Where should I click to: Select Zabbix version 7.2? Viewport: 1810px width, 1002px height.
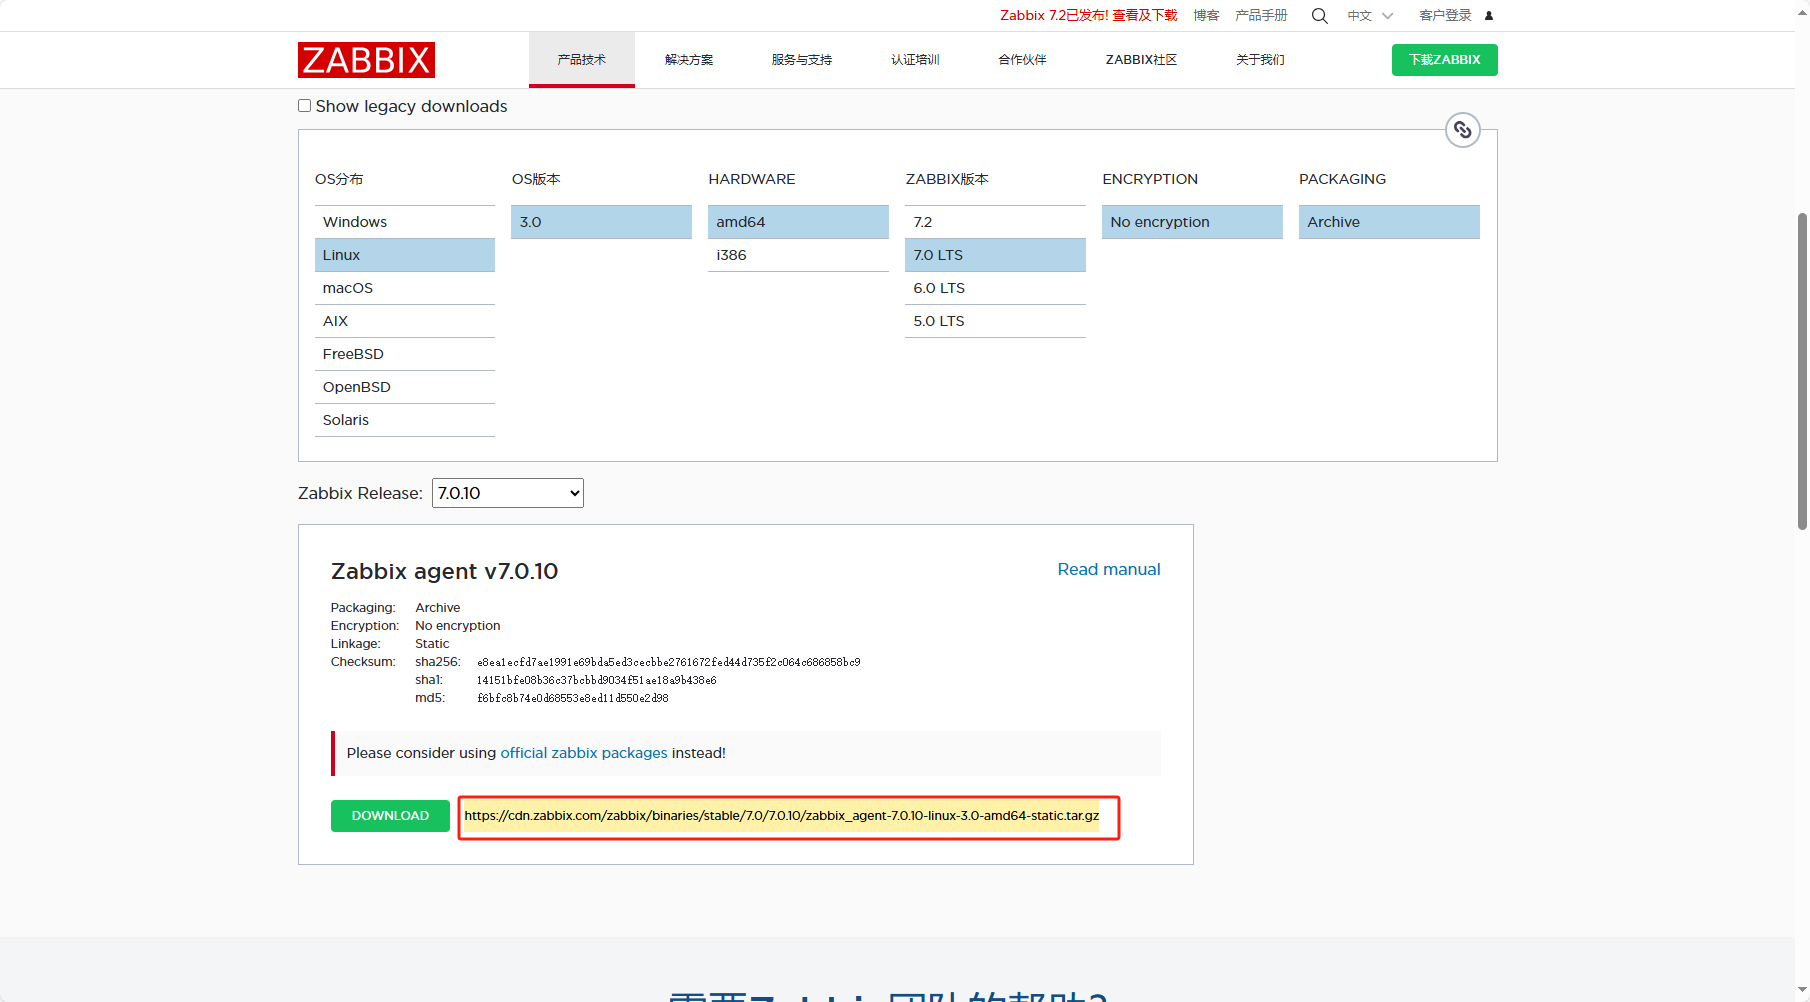pos(995,222)
